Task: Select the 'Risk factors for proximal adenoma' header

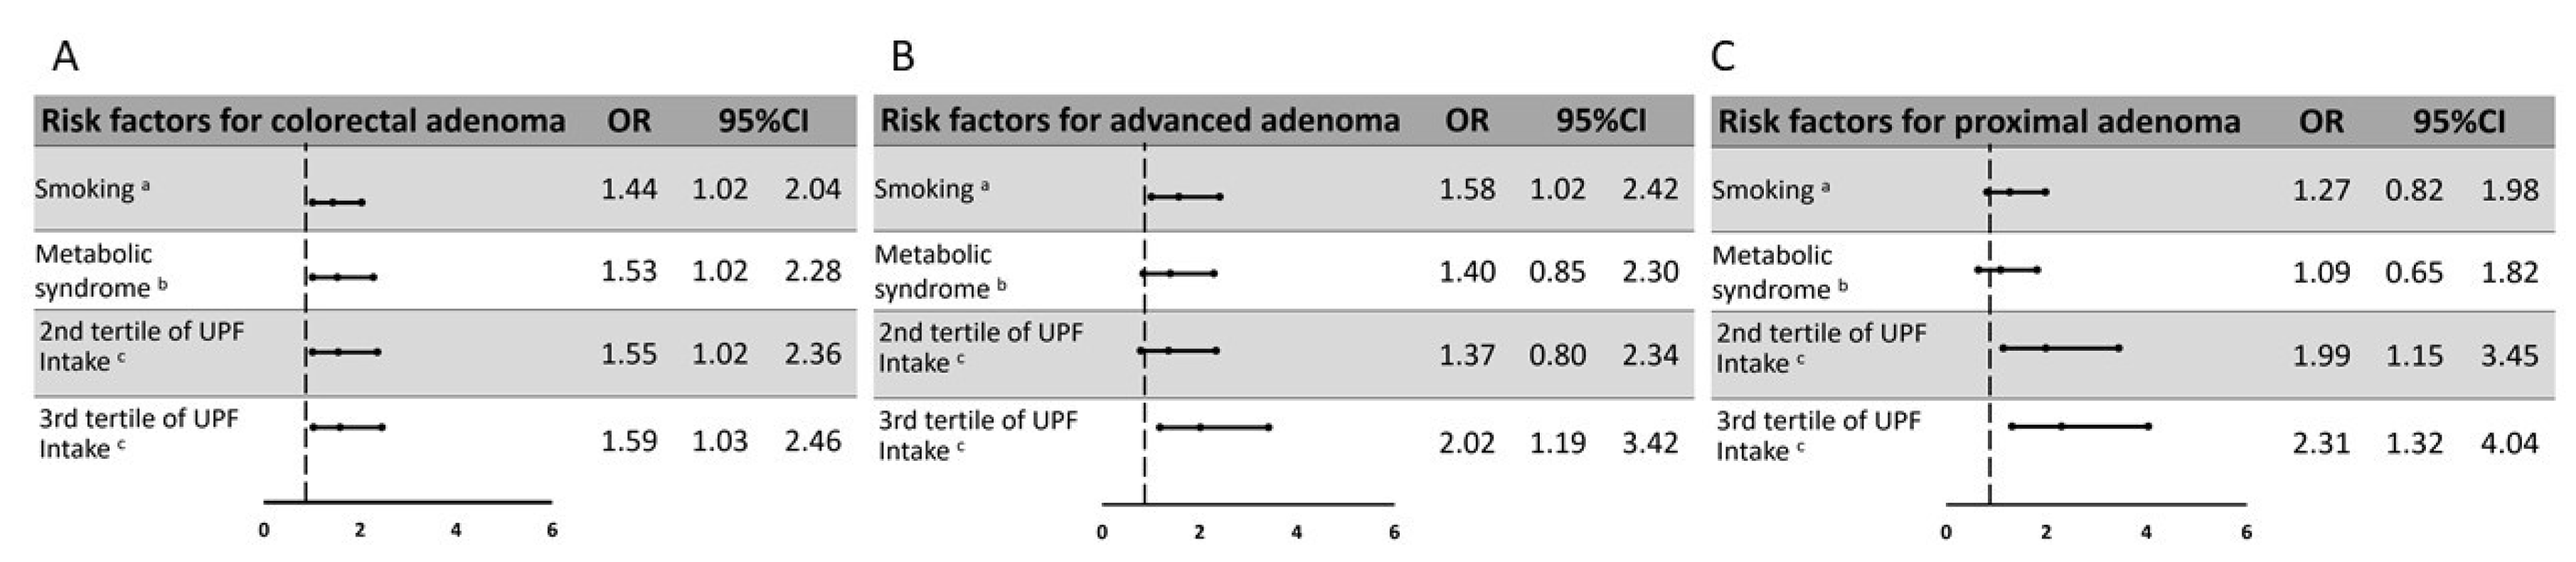Action: [1978, 122]
